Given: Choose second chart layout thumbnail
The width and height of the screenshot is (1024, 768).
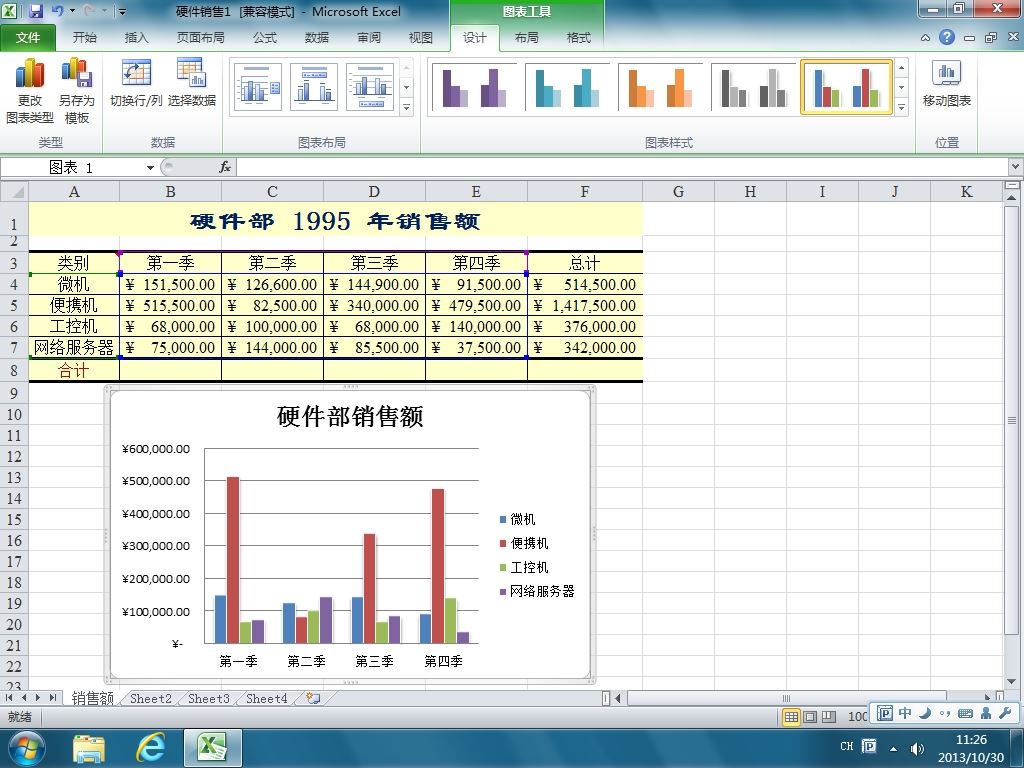Looking at the screenshot, I should click(x=313, y=87).
